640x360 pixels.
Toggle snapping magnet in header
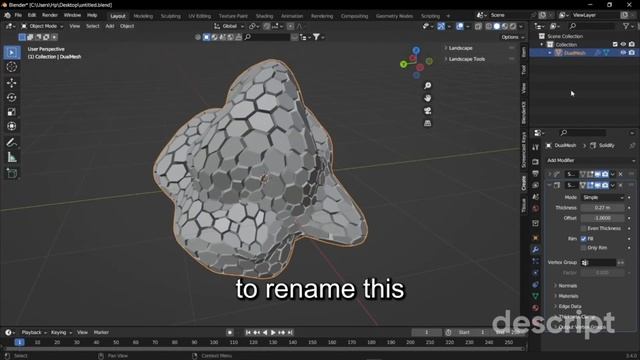click(267, 26)
